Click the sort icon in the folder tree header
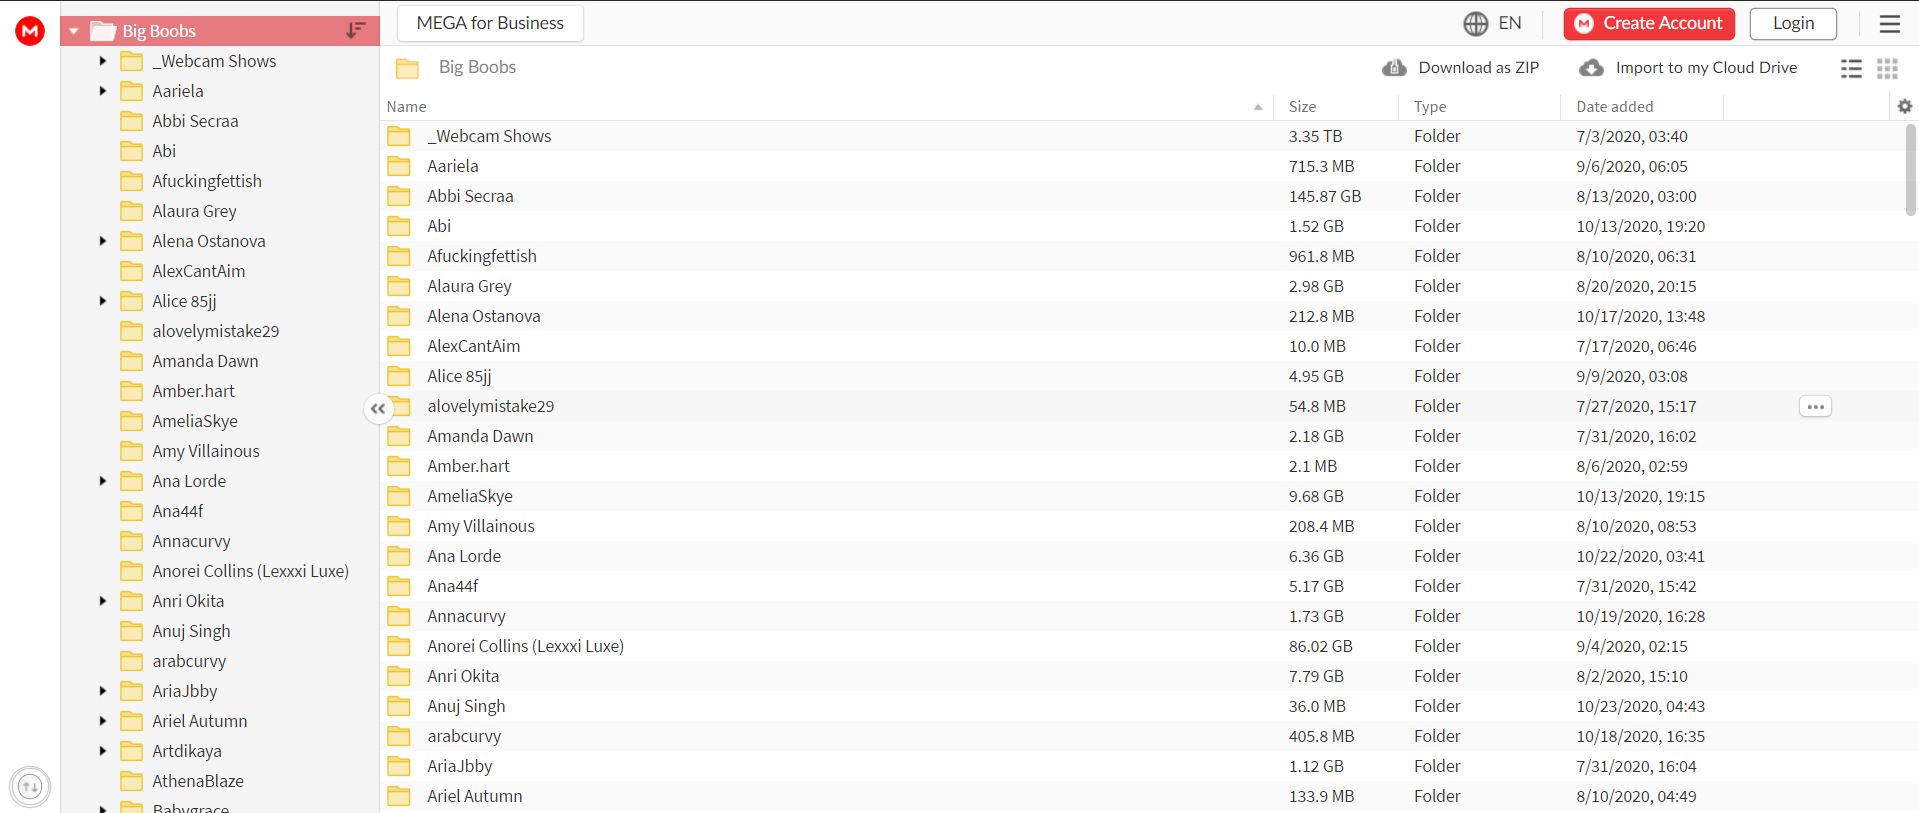 coord(355,31)
